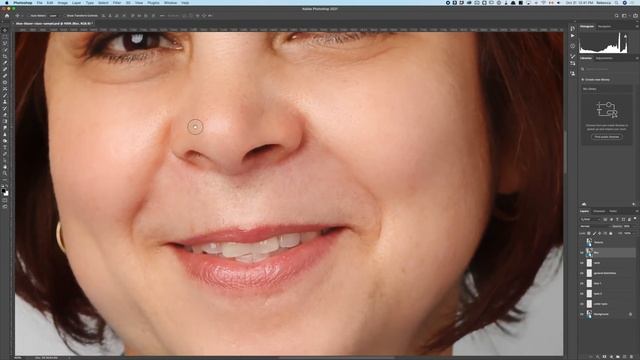Open the Image menu
Viewport: 640px width, 360px height.
63,3
